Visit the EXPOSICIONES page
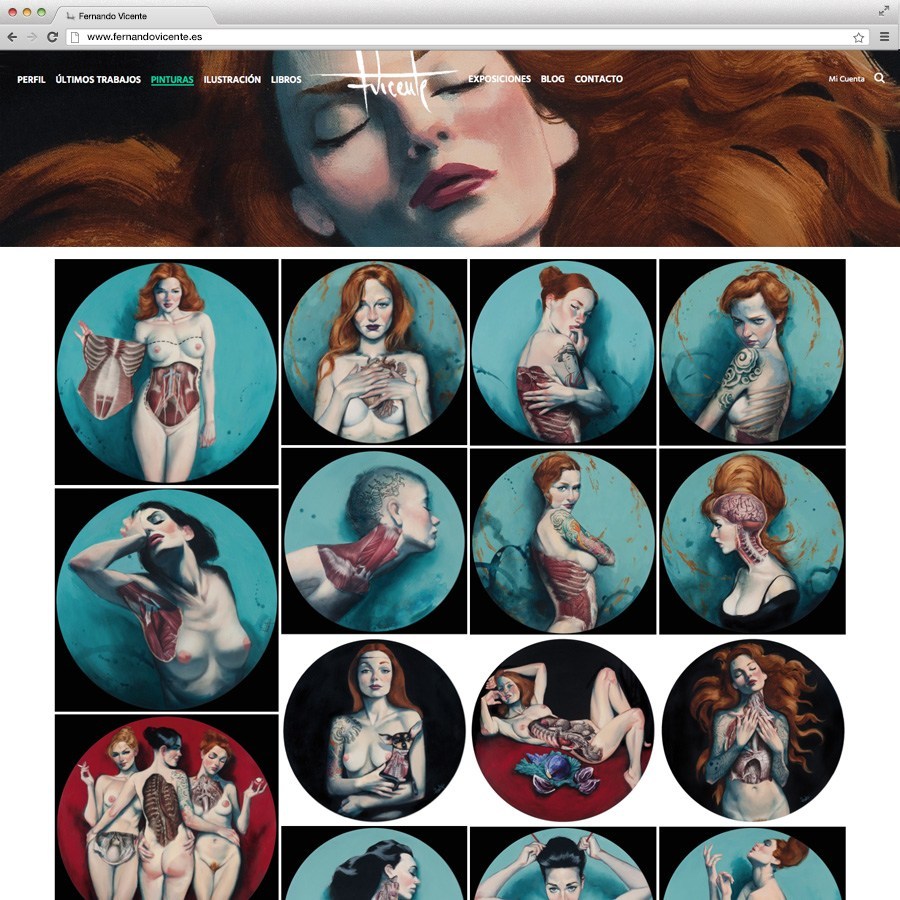This screenshot has width=900, height=900. (499, 79)
